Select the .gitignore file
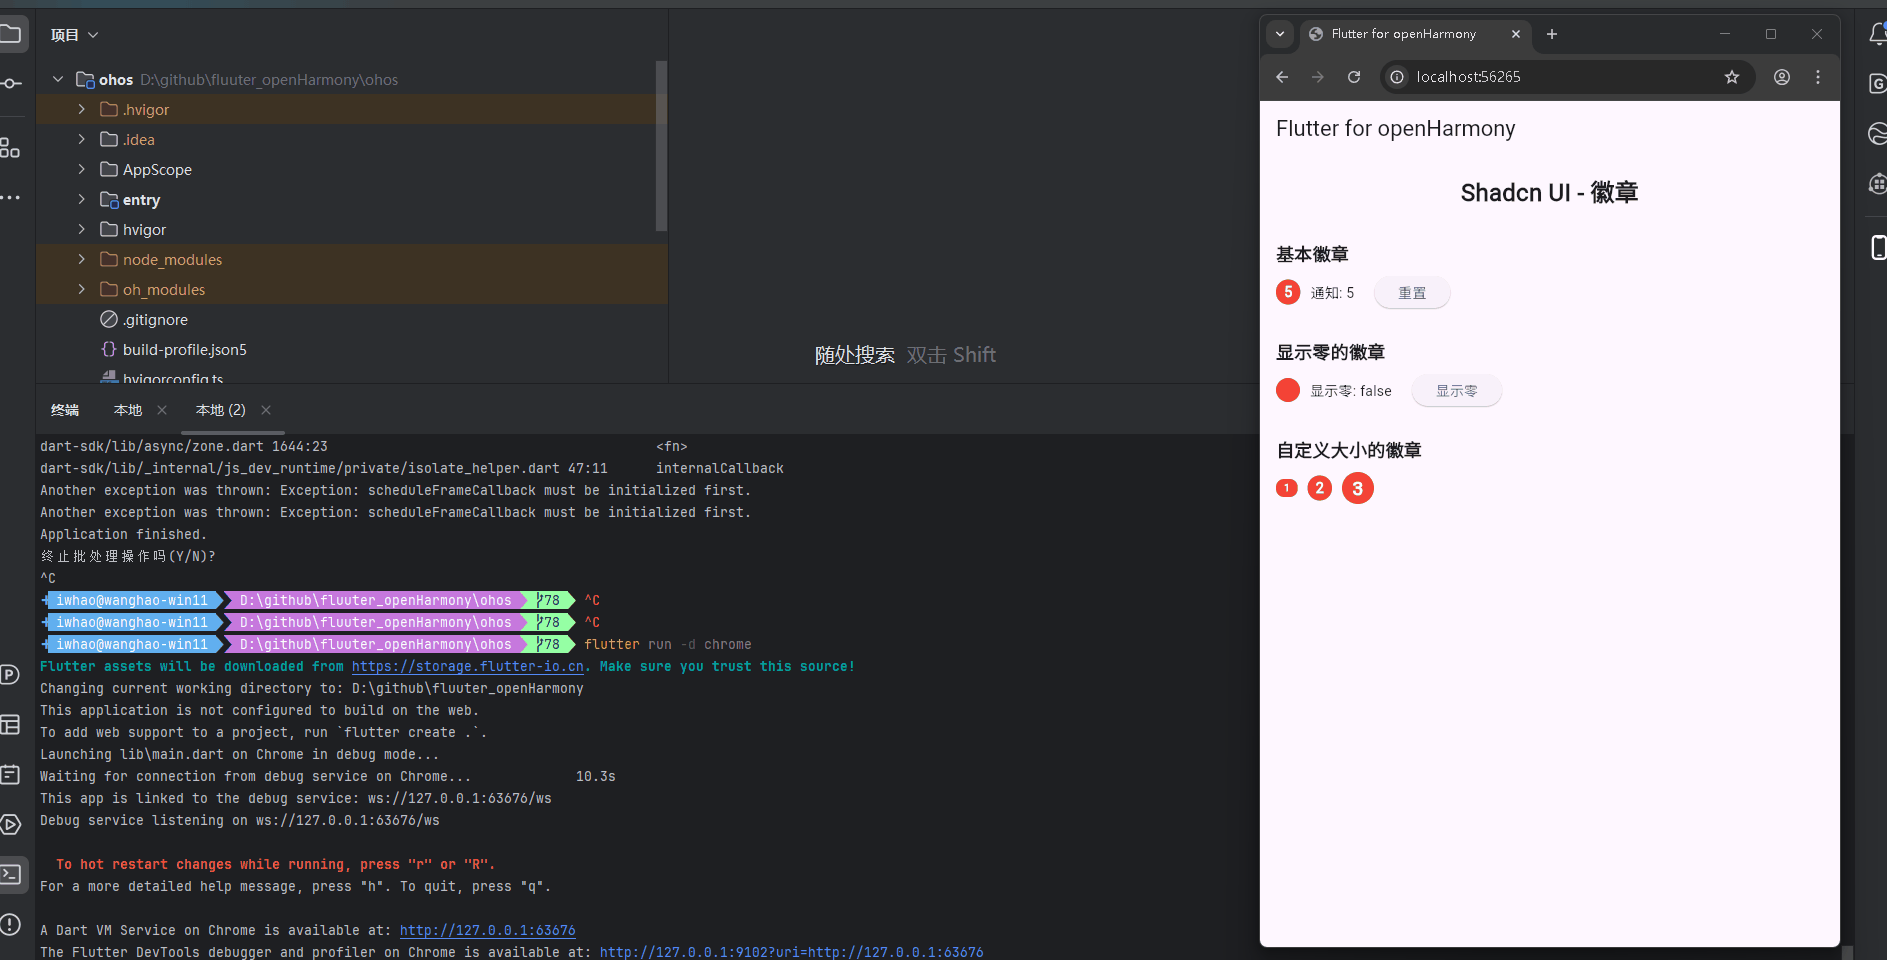Screen dimensions: 1887x960 (155, 320)
